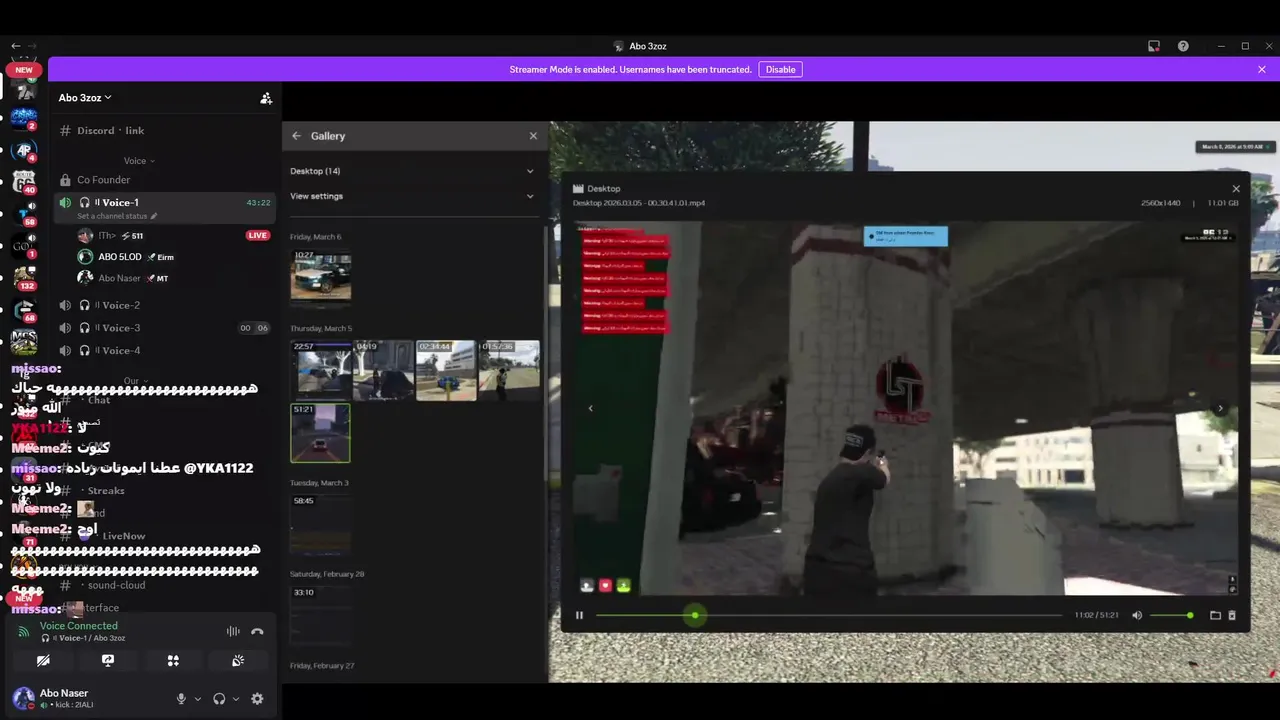
Task: Open the headphone output options arrow
Action: click(x=236, y=699)
